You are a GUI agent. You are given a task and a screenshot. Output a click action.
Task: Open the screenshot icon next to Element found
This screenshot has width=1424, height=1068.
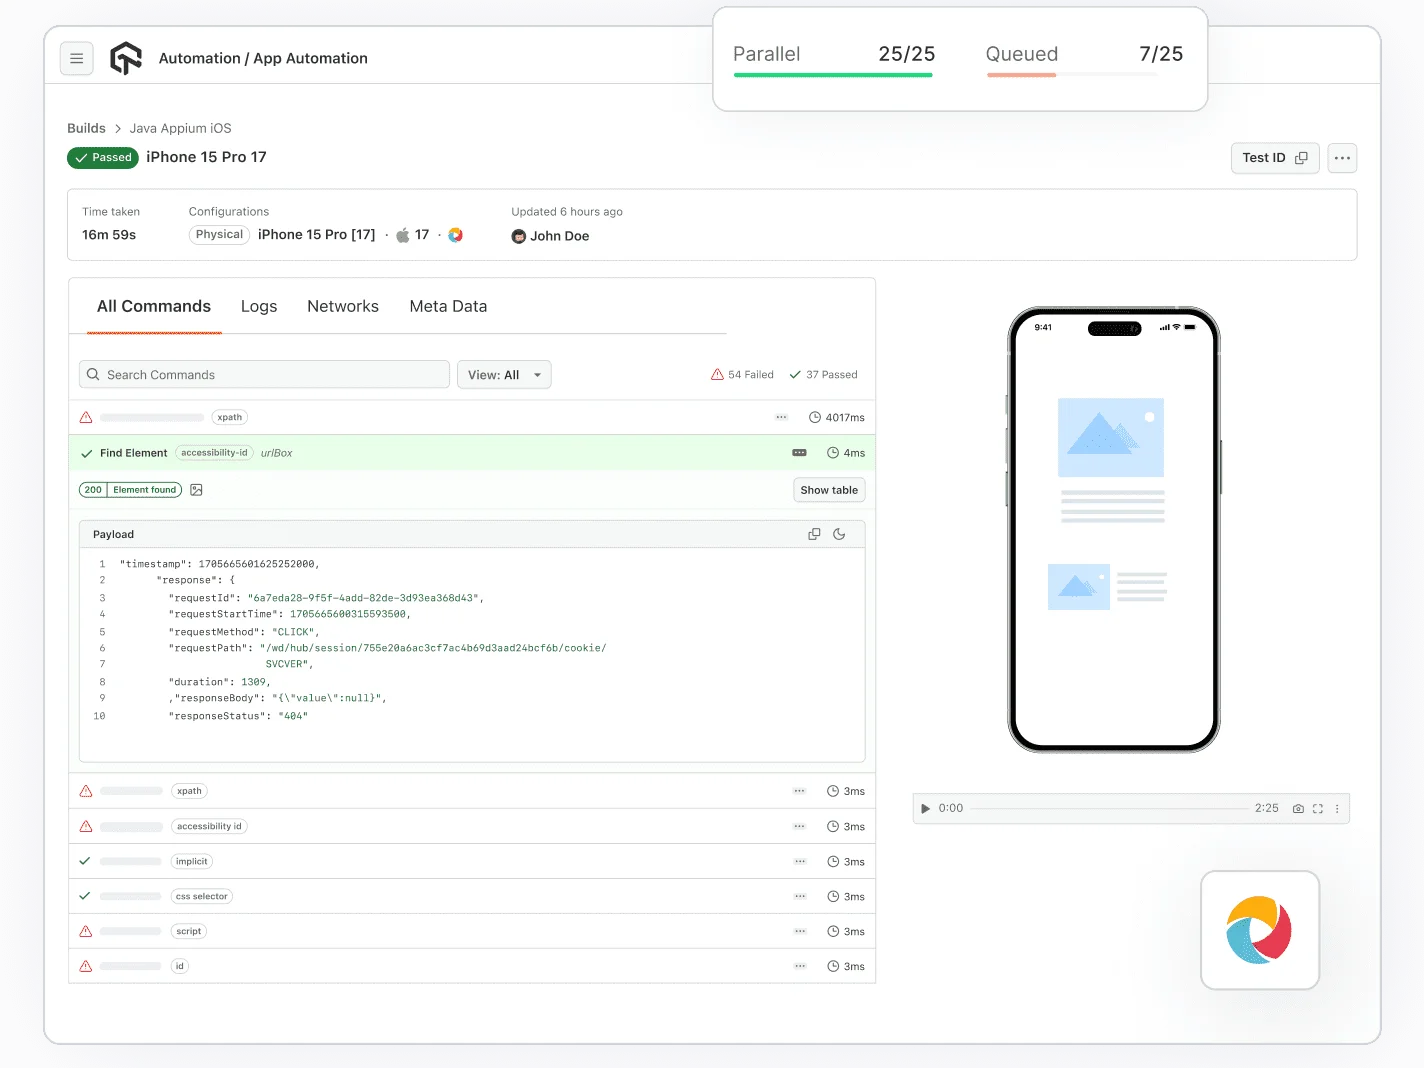(196, 490)
